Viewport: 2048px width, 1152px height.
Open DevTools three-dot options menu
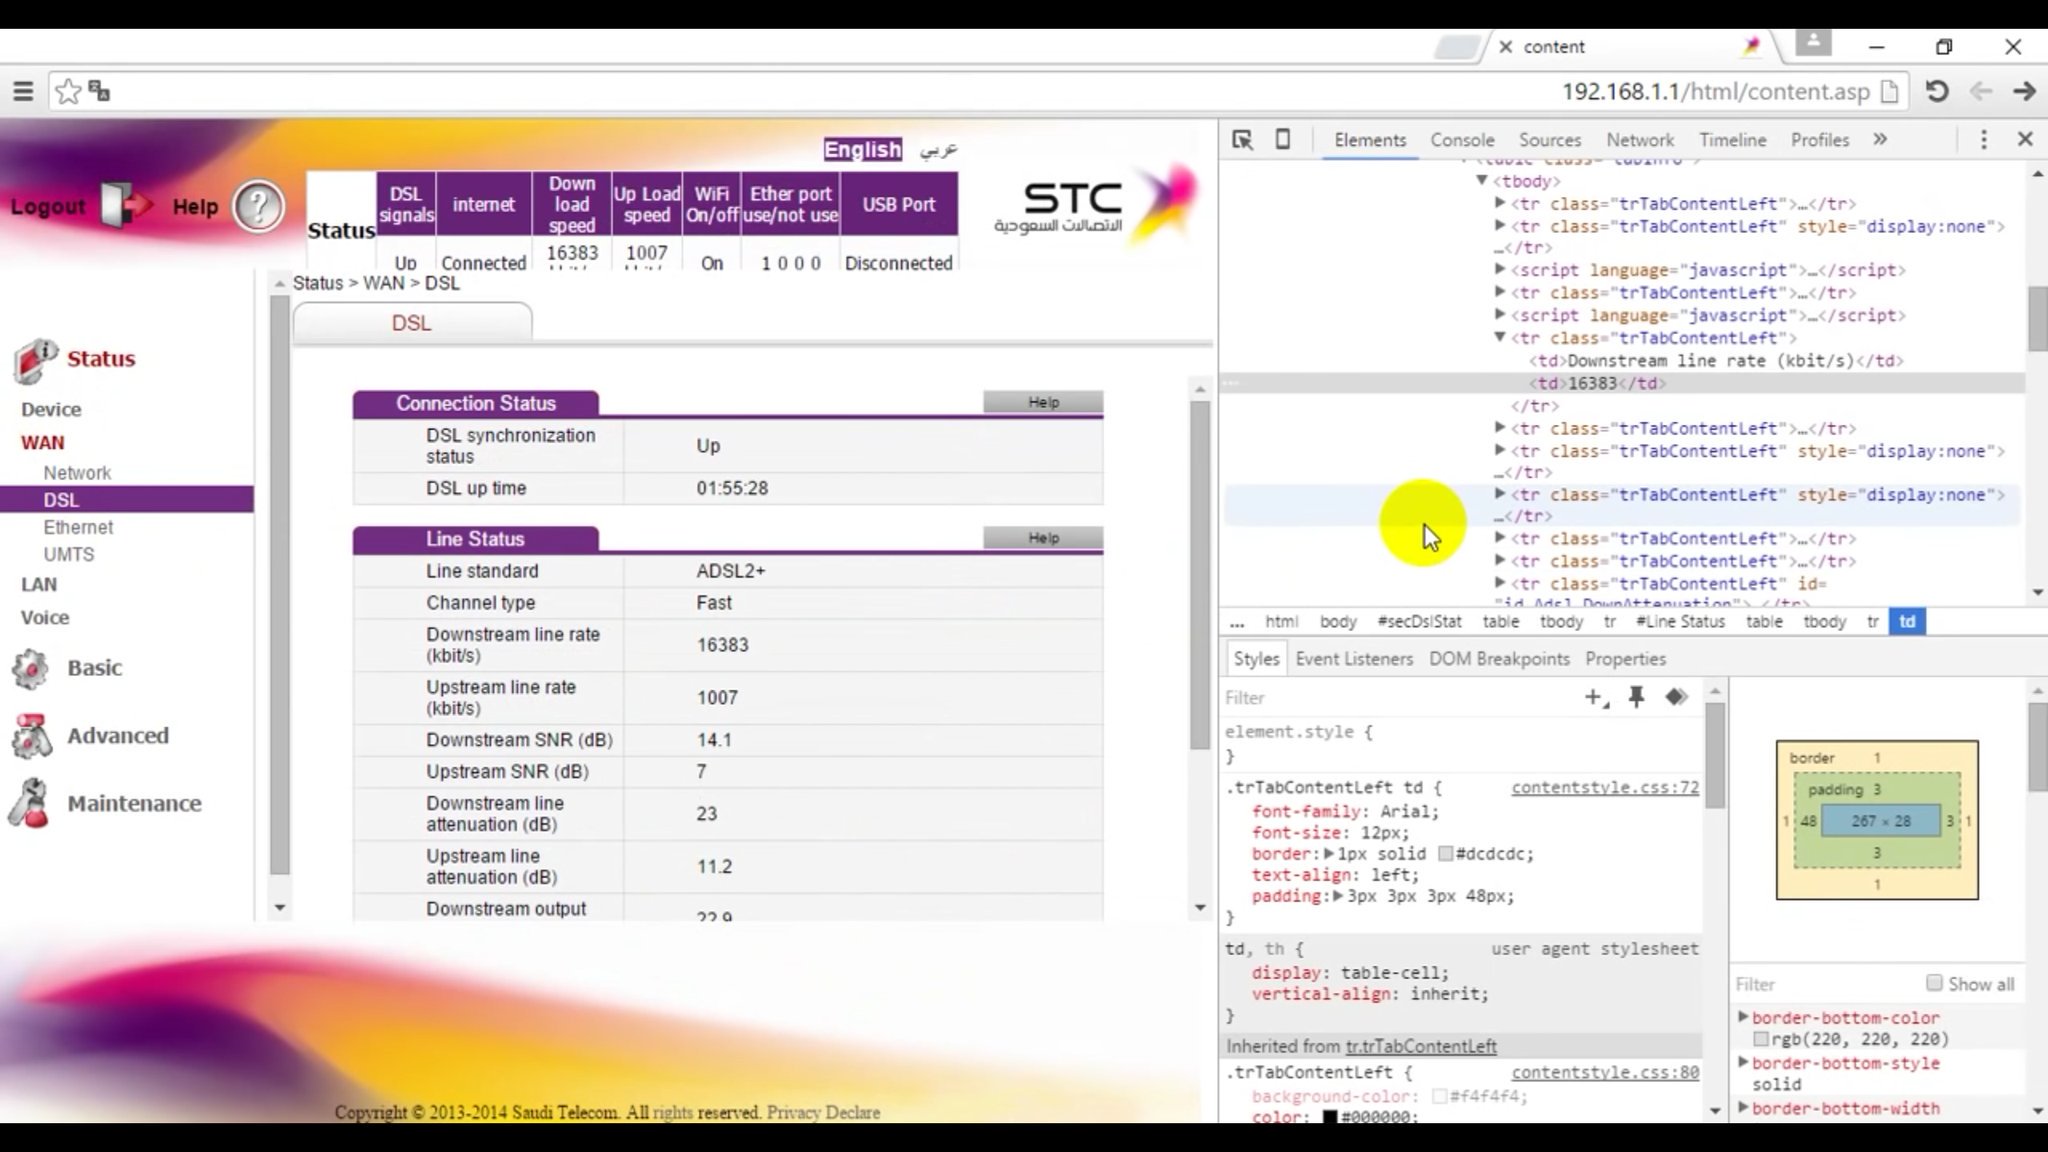pos(1984,140)
